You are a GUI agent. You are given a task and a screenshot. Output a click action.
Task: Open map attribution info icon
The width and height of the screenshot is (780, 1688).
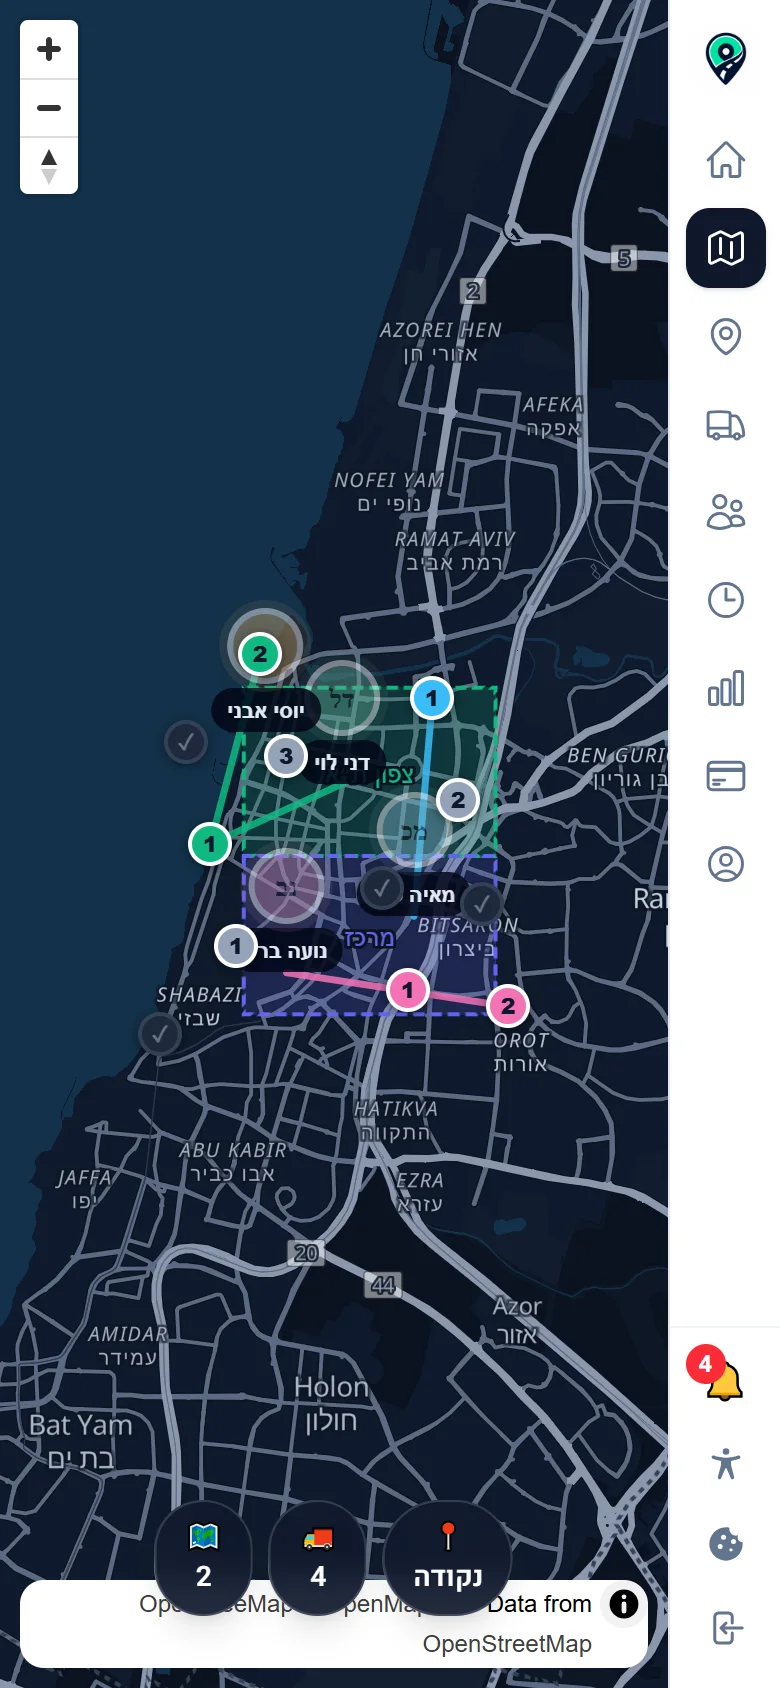click(x=624, y=1604)
